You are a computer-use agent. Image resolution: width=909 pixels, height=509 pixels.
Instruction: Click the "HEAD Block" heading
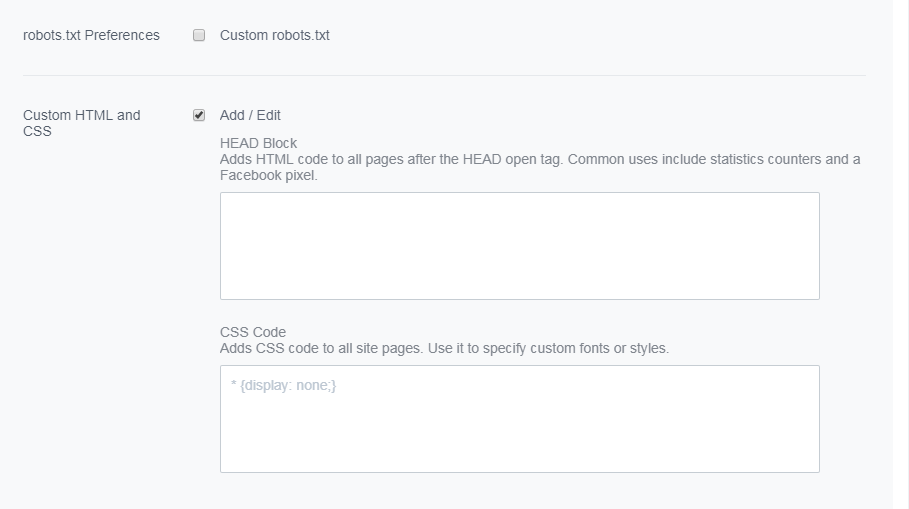click(258, 143)
